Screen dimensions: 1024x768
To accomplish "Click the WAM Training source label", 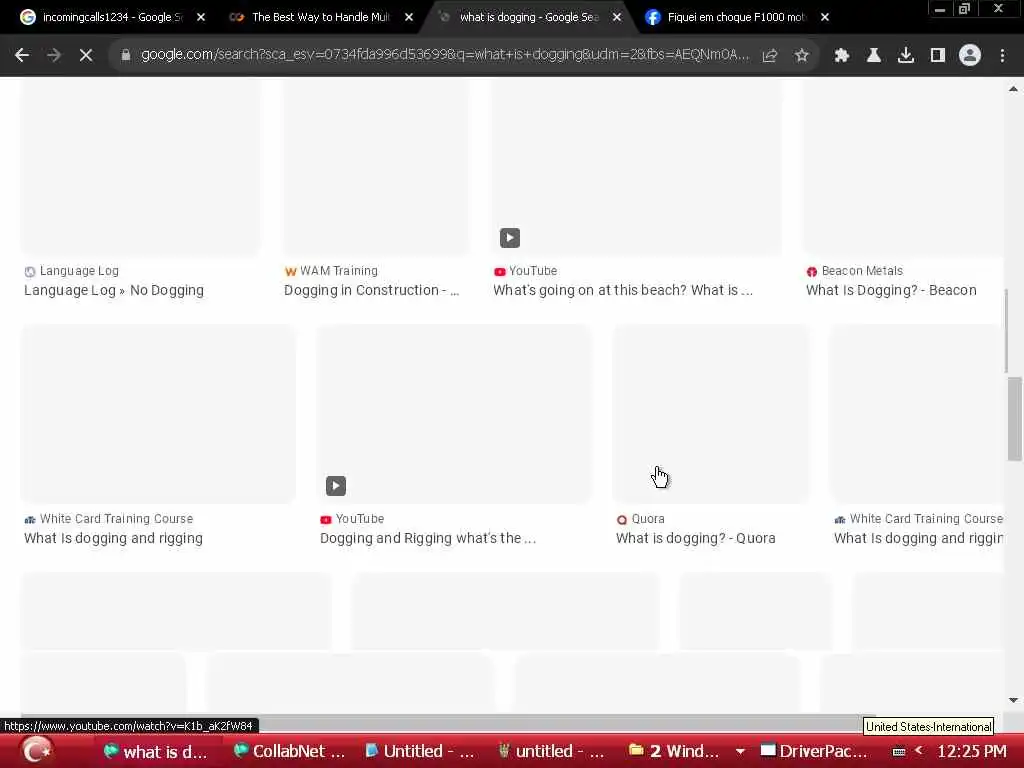I will 338,270.
